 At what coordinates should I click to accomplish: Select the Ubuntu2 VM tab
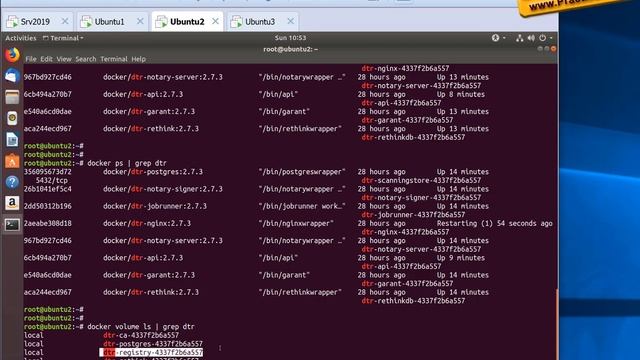point(187,22)
